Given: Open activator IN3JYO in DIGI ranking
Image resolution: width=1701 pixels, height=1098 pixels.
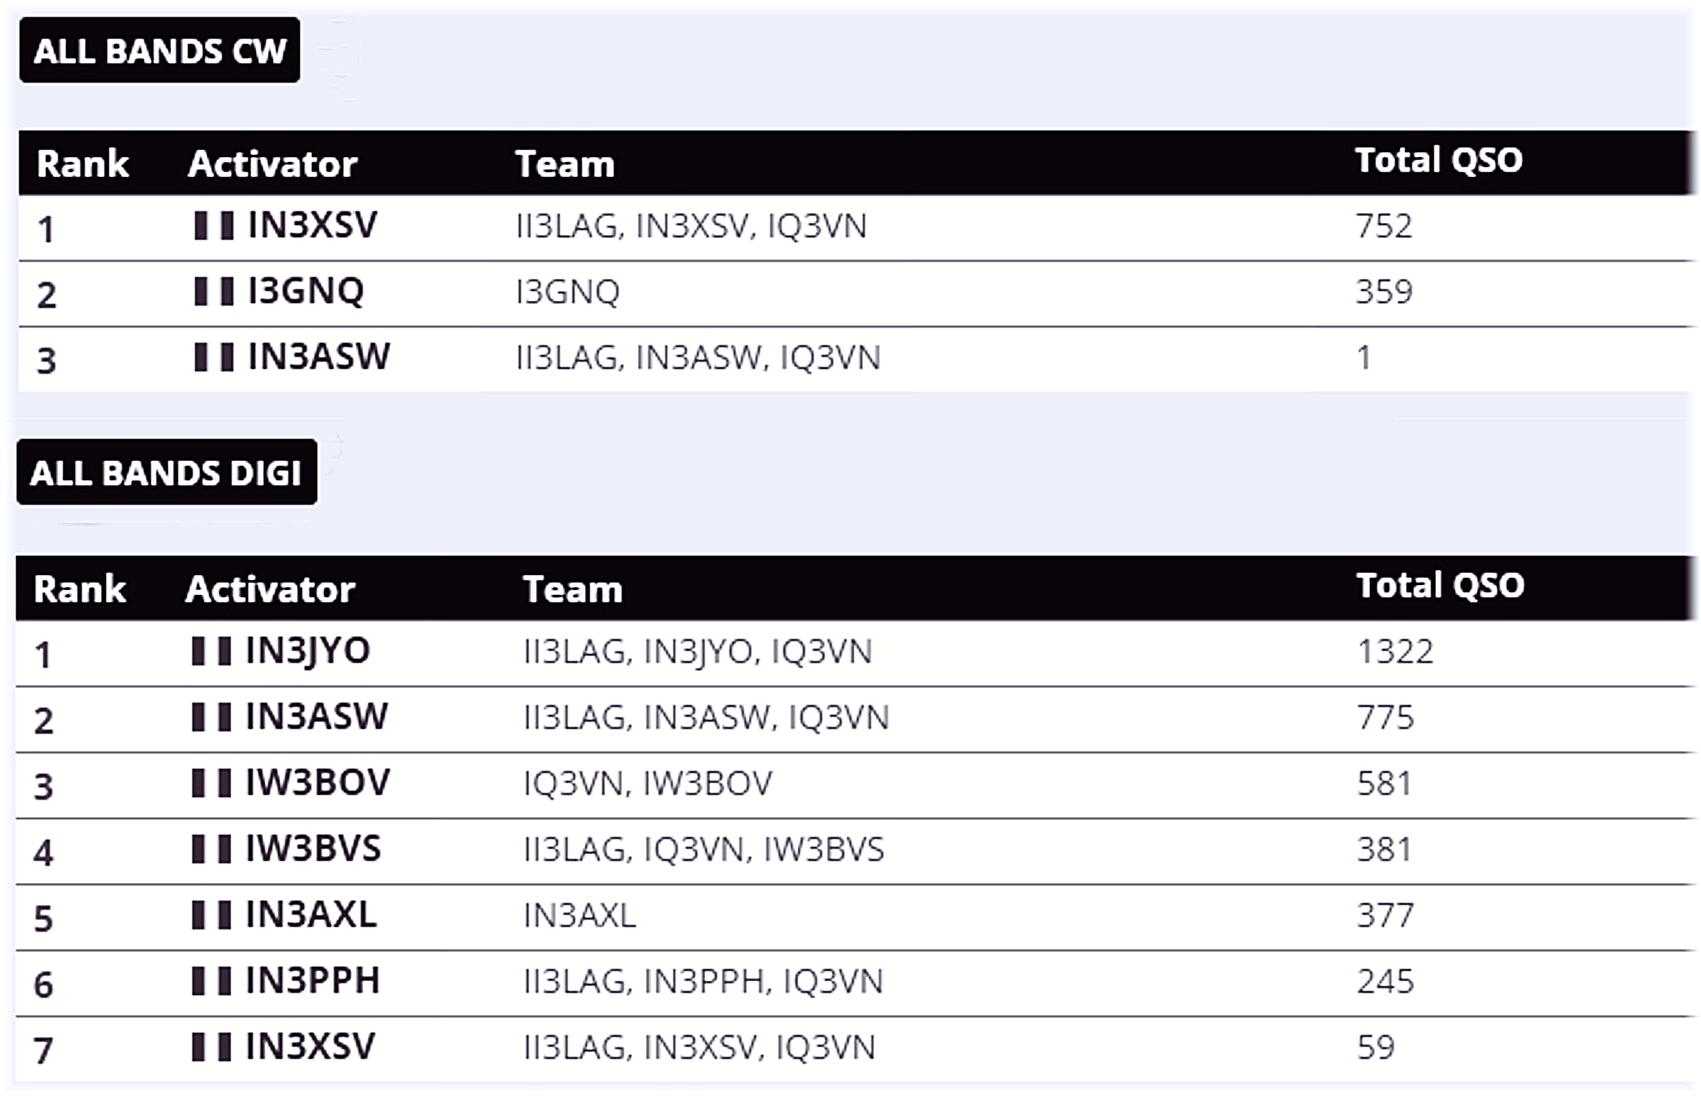Looking at the screenshot, I should [308, 652].
